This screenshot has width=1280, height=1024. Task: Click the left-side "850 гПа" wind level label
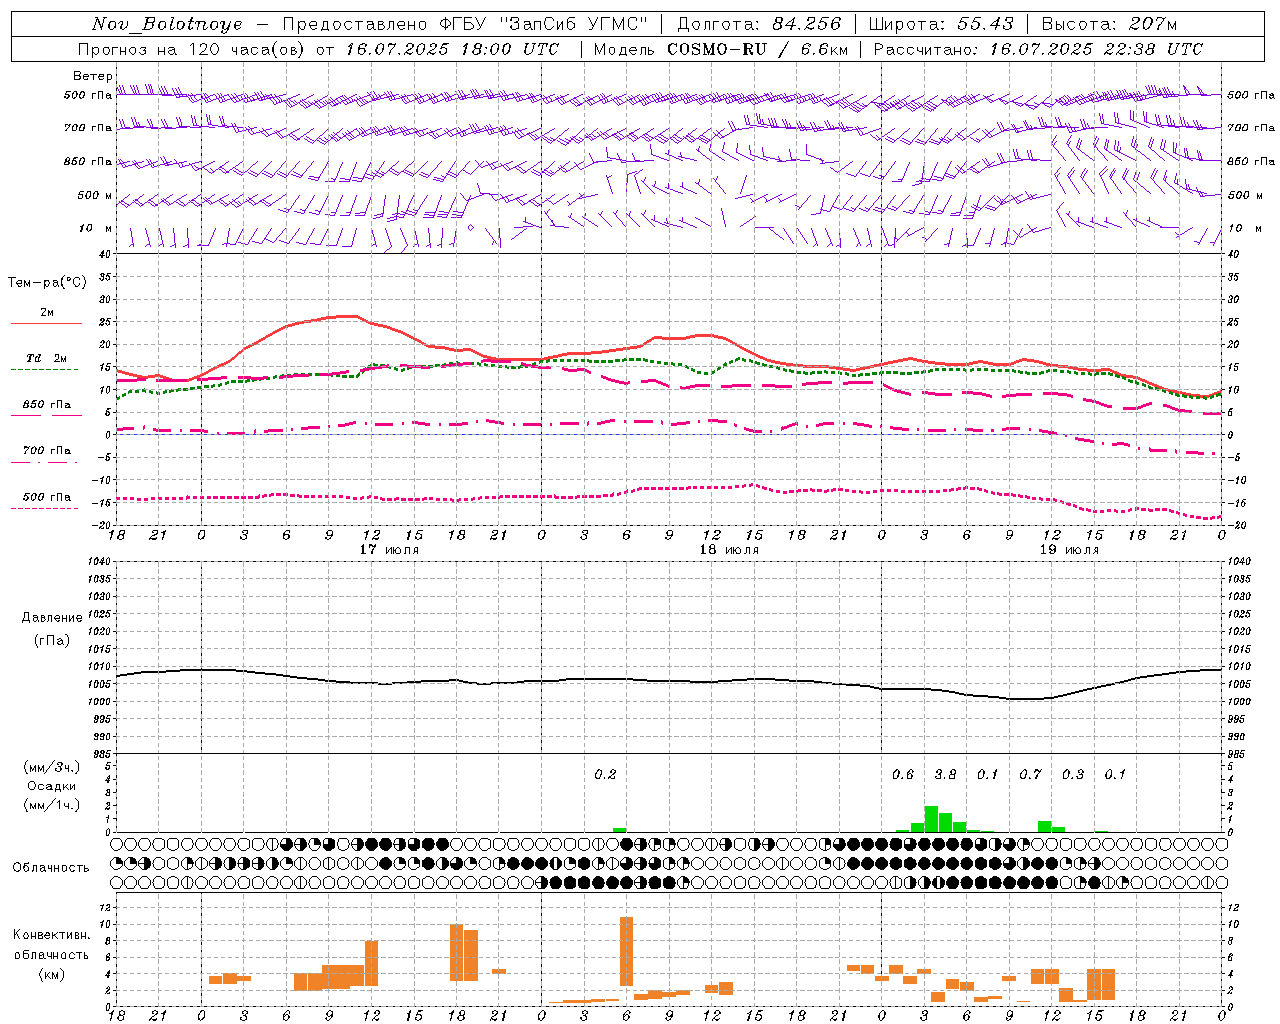pyautogui.click(x=88, y=162)
